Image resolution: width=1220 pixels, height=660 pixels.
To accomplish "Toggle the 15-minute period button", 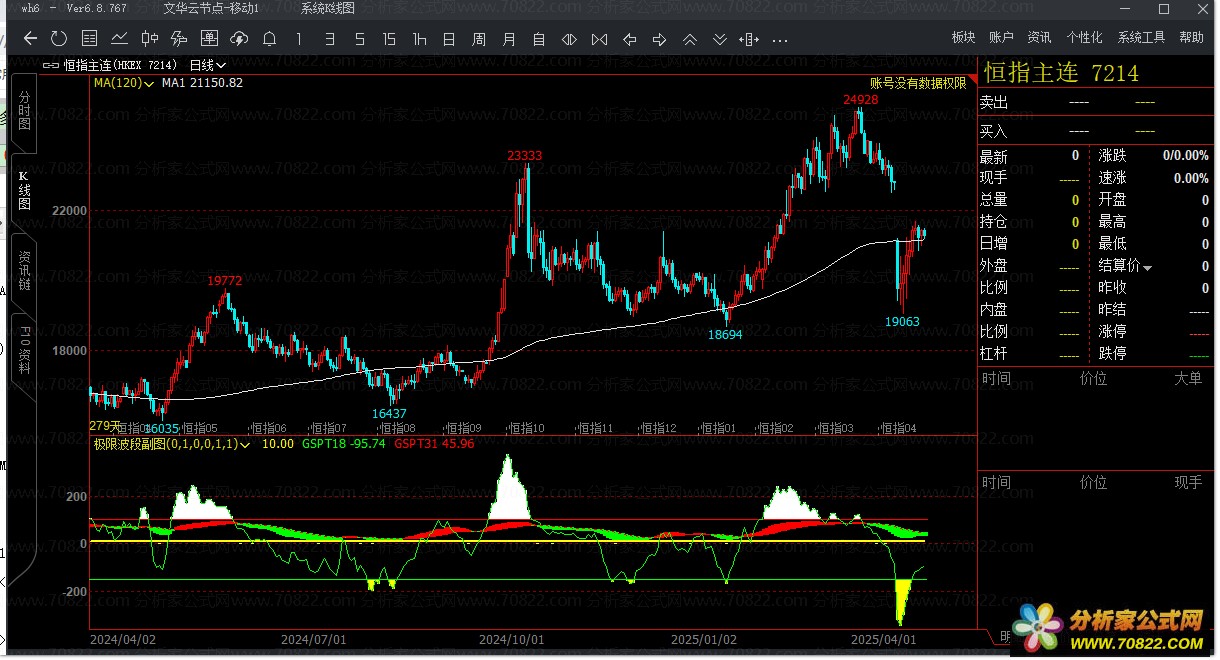I will tap(389, 39).
